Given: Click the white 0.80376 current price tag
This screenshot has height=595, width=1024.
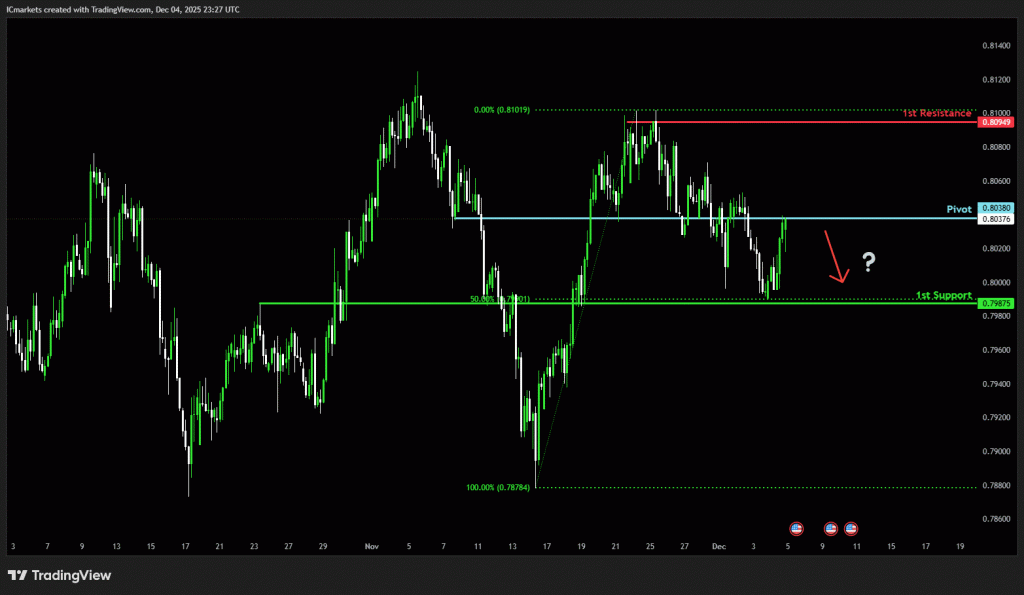Looking at the screenshot, I should (x=996, y=218).
